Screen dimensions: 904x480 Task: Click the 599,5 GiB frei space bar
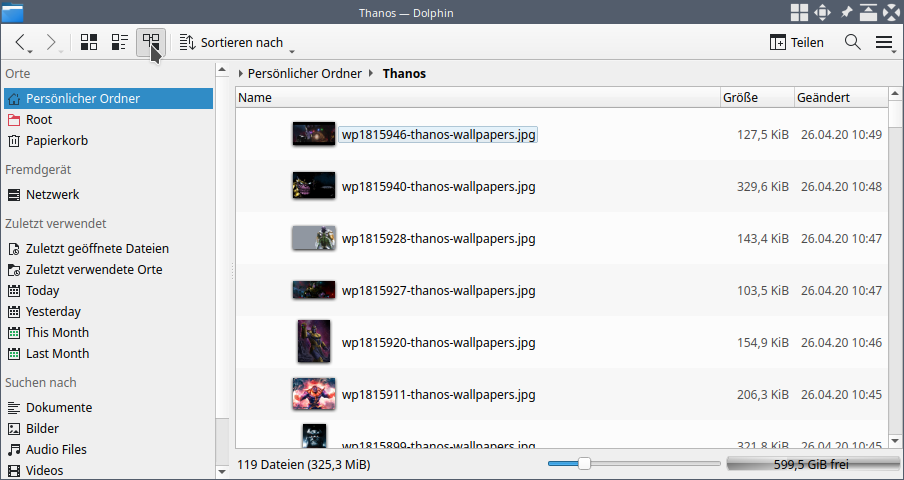pyautogui.click(x=813, y=464)
